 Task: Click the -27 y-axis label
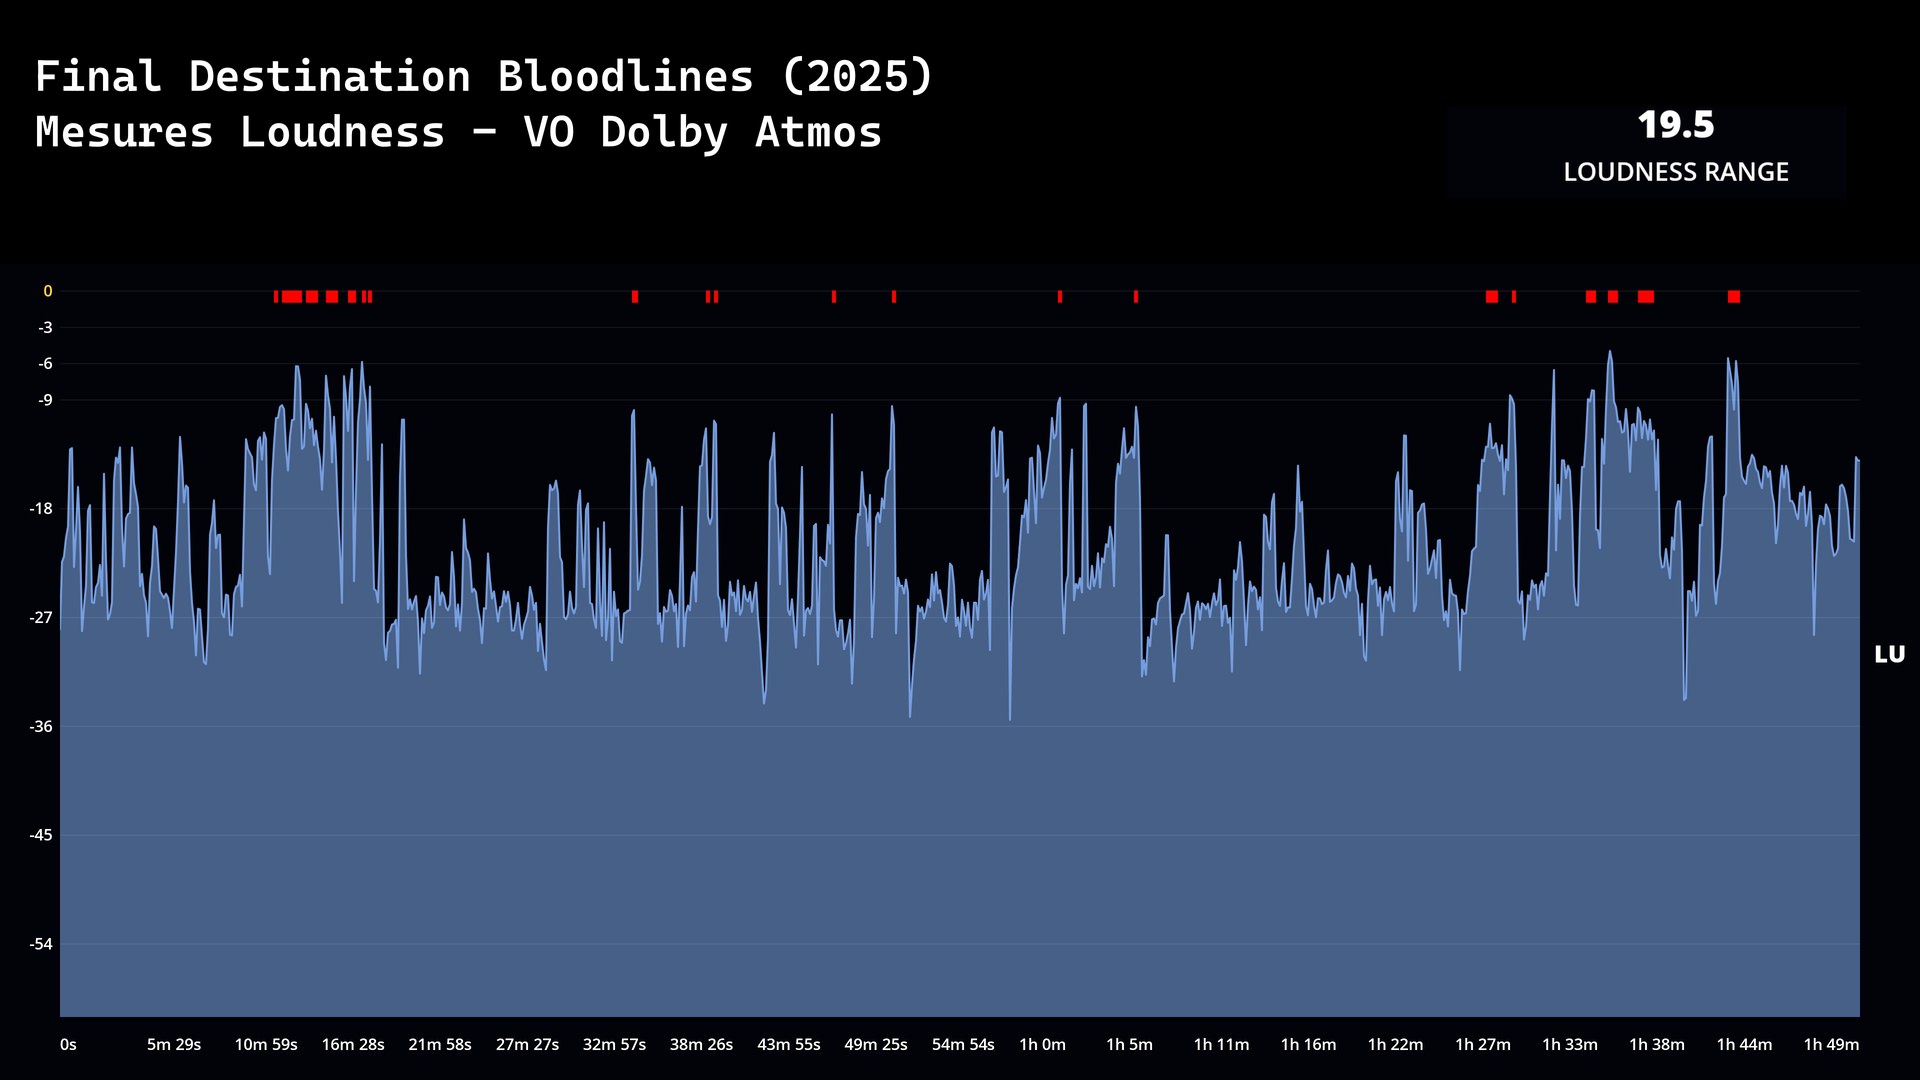41,617
